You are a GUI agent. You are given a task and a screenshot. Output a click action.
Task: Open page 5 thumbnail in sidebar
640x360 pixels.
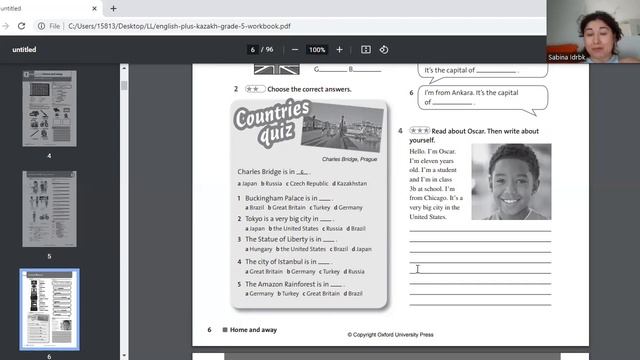click(49, 209)
